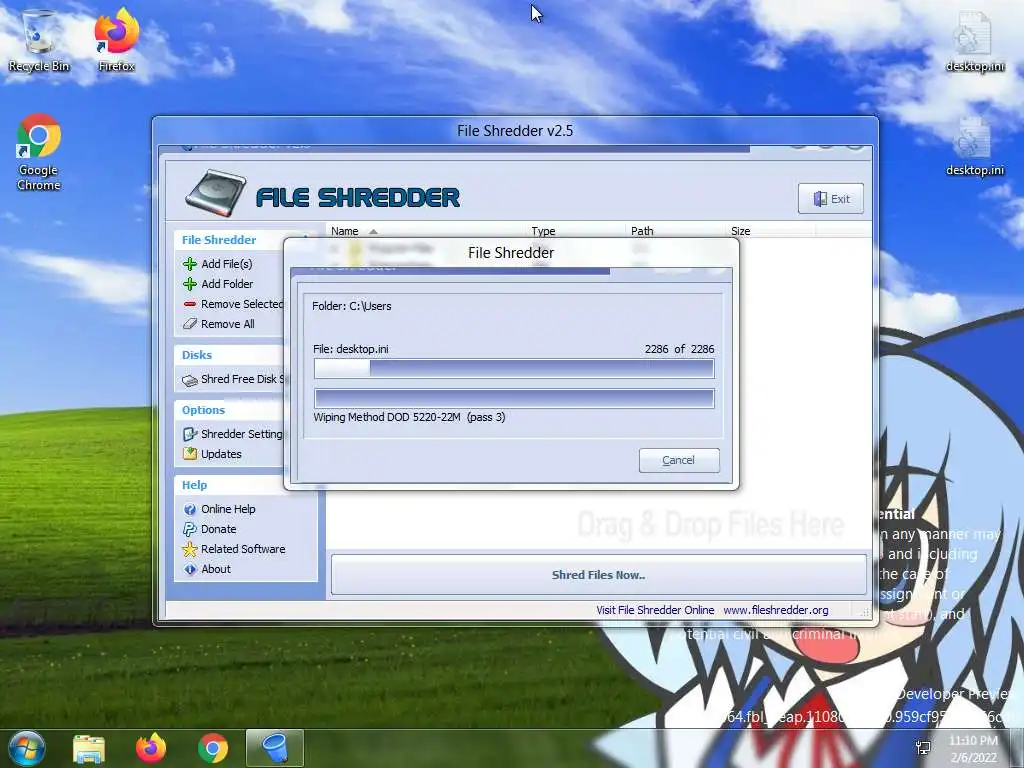Click the Online Help question mark icon
This screenshot has height=768, width=1024.
190,509
